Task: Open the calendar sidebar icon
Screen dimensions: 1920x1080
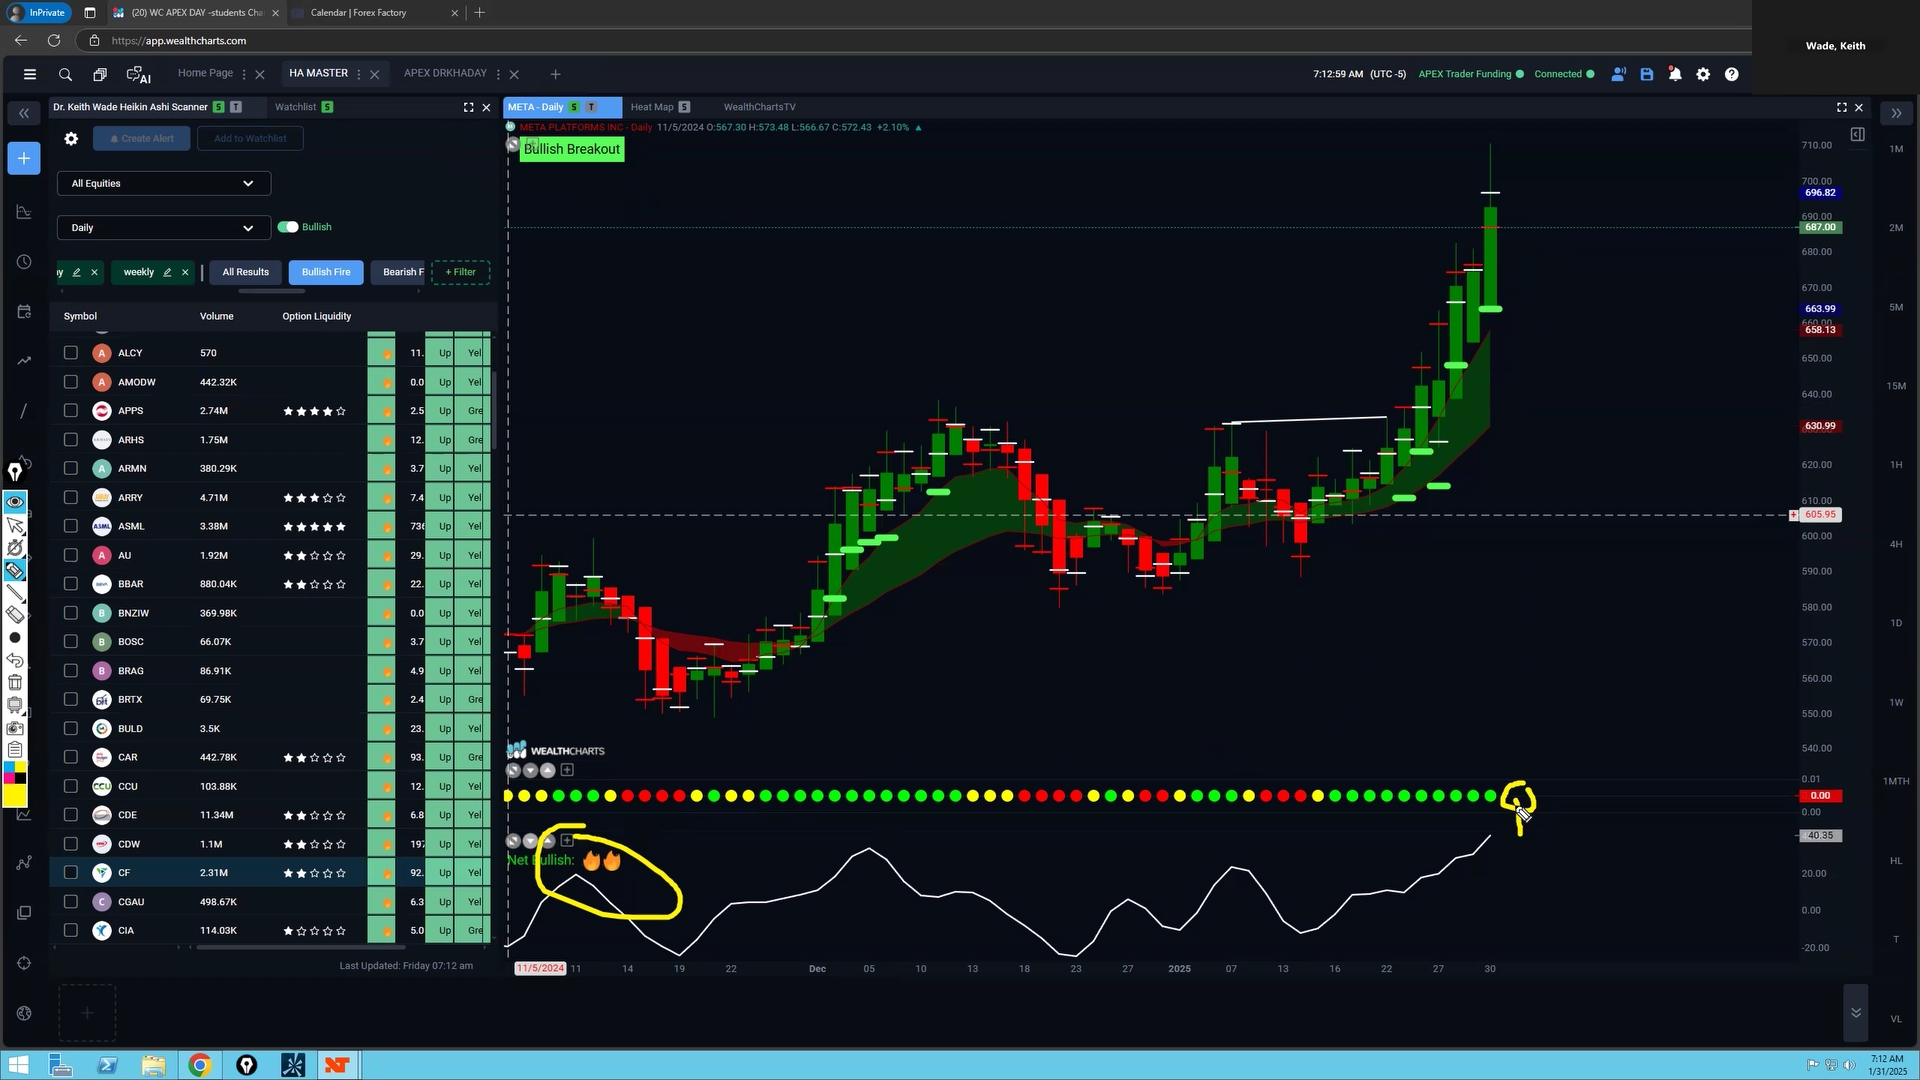Action: [24, 311]
